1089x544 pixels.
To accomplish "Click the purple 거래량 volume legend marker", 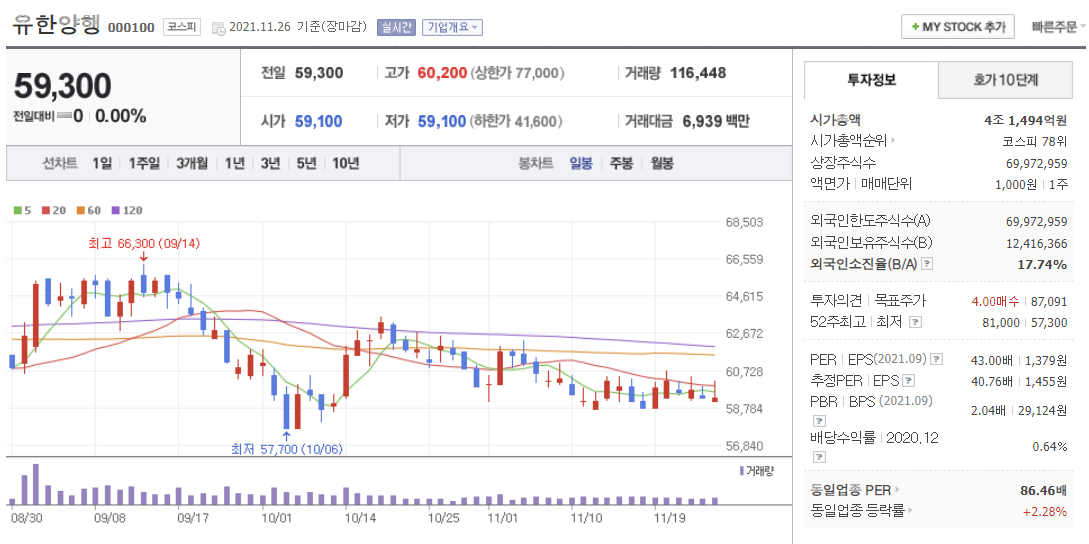I will (x=742, y=471).
